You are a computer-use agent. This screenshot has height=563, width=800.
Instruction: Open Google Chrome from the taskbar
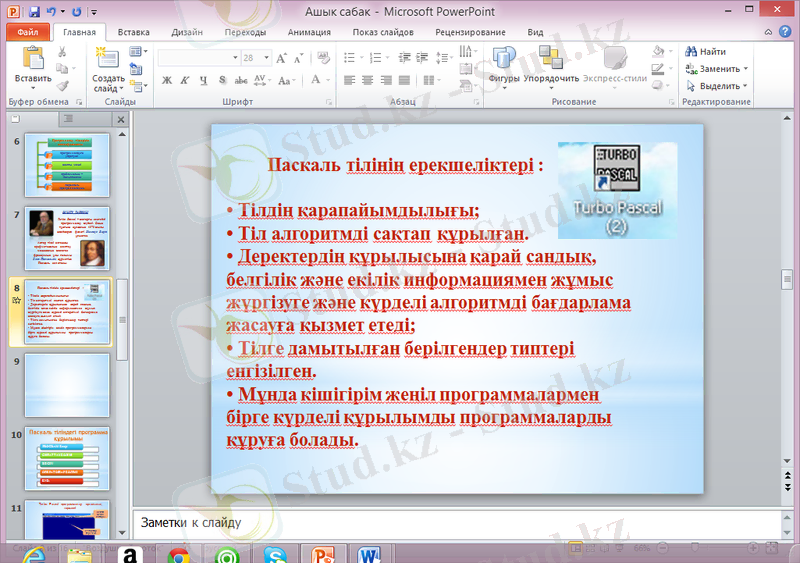[x=179, y=554]
